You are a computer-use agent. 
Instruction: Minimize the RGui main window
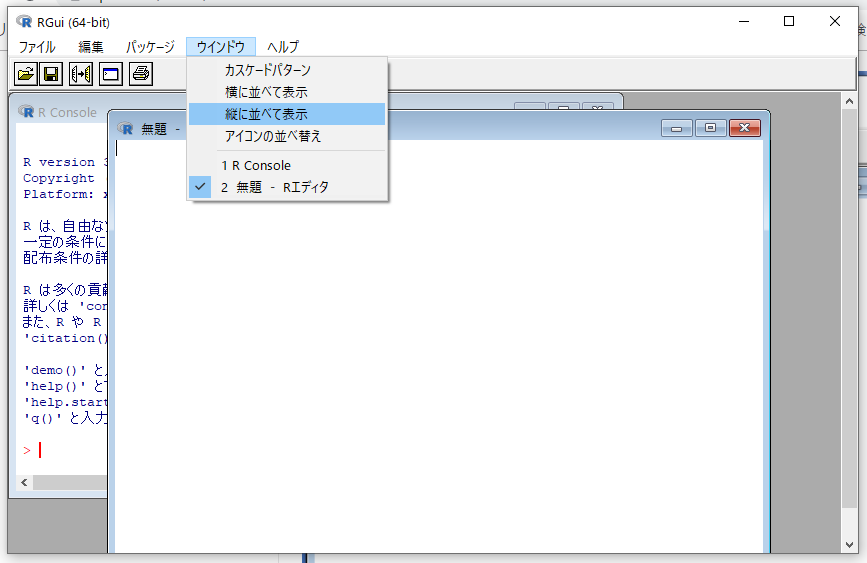click(x=744, y=22)
